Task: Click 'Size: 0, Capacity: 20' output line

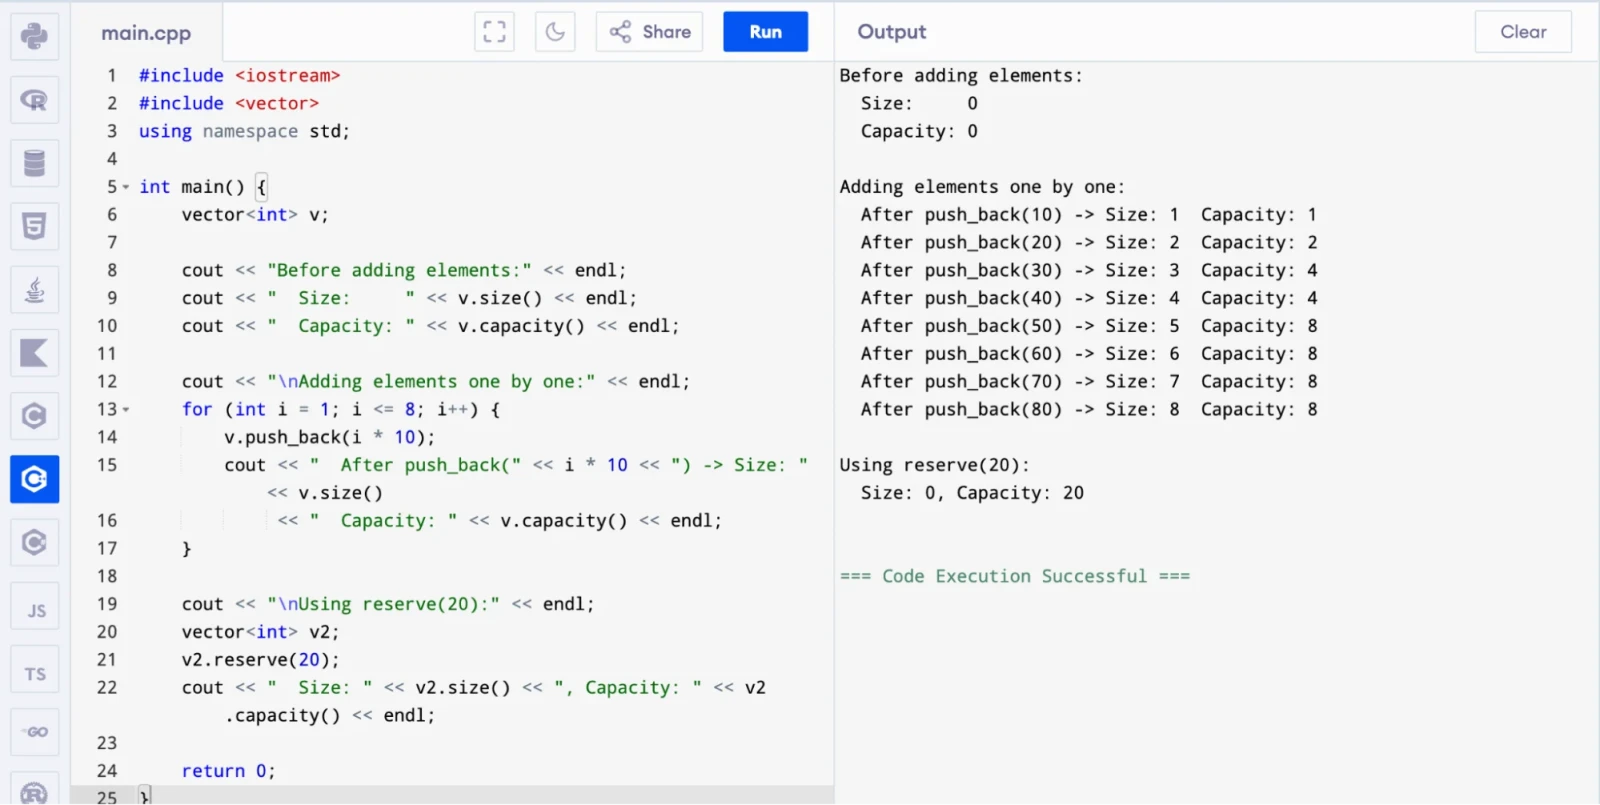Action: point(972,493)
